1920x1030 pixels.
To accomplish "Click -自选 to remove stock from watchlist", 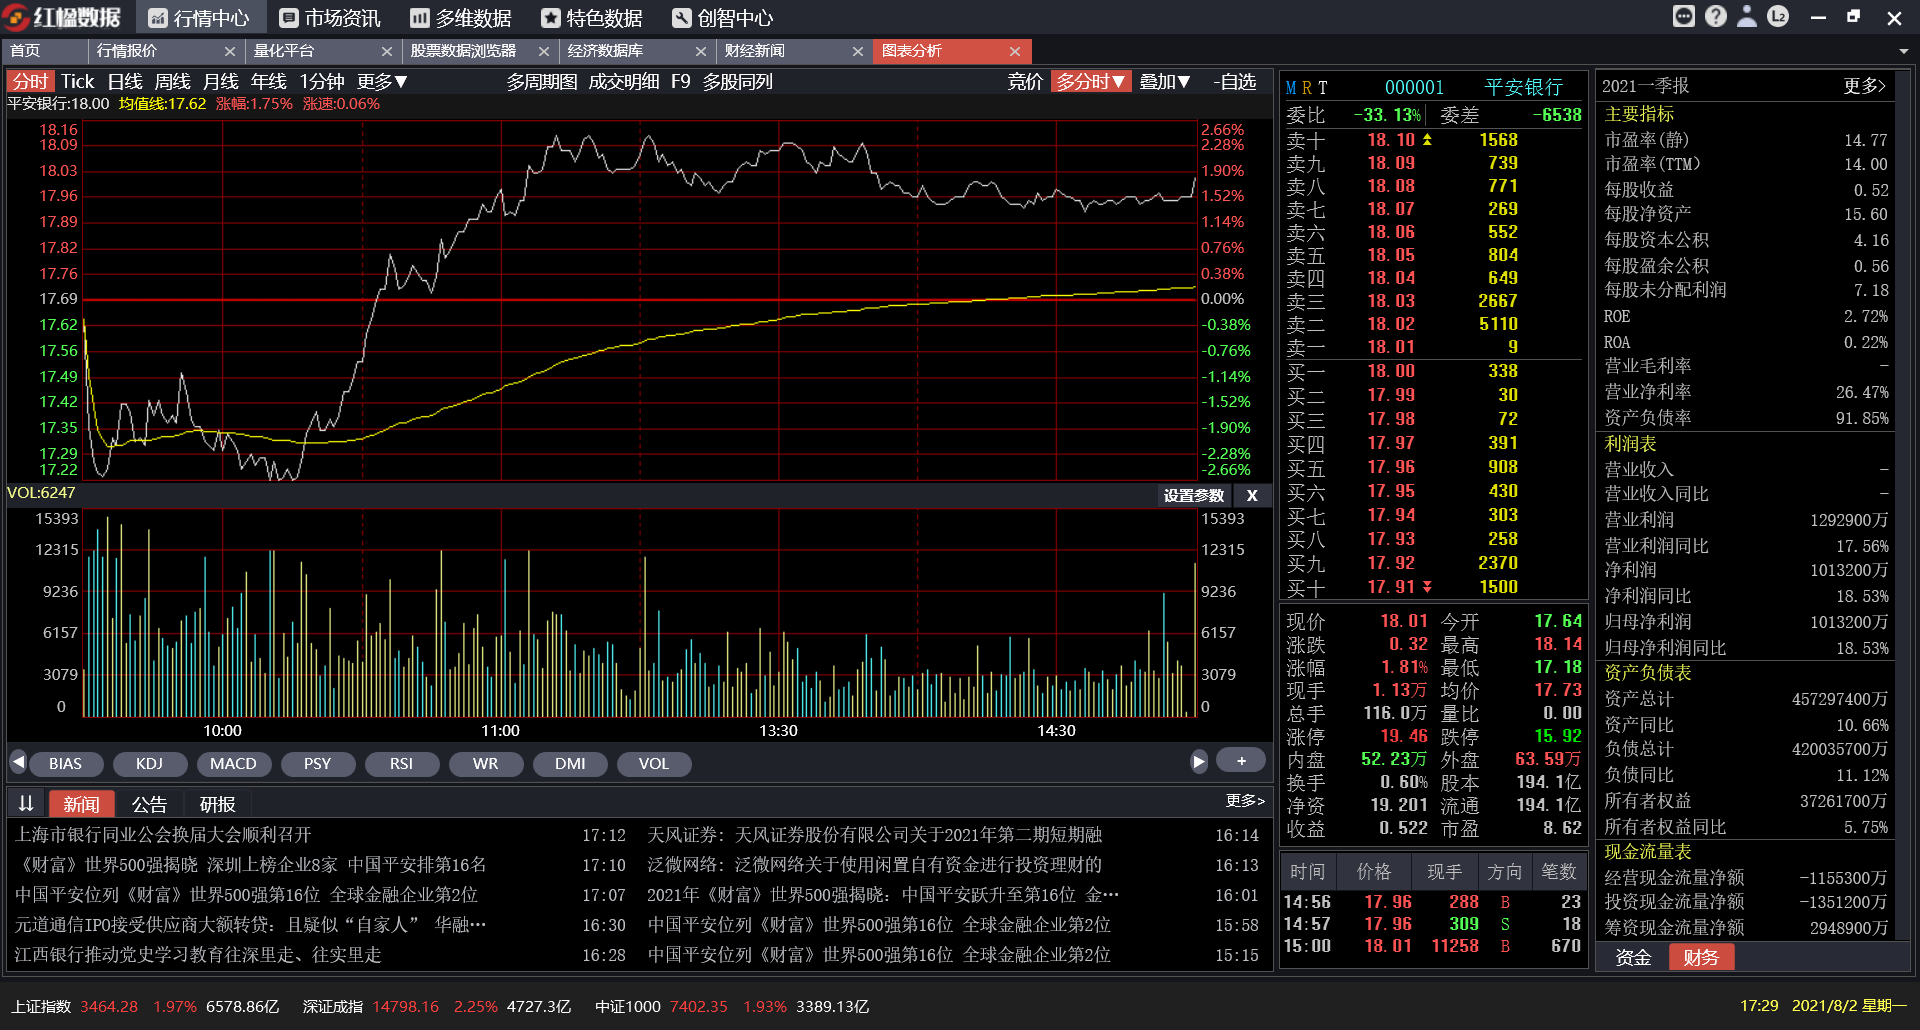I will click(1234, 82).
